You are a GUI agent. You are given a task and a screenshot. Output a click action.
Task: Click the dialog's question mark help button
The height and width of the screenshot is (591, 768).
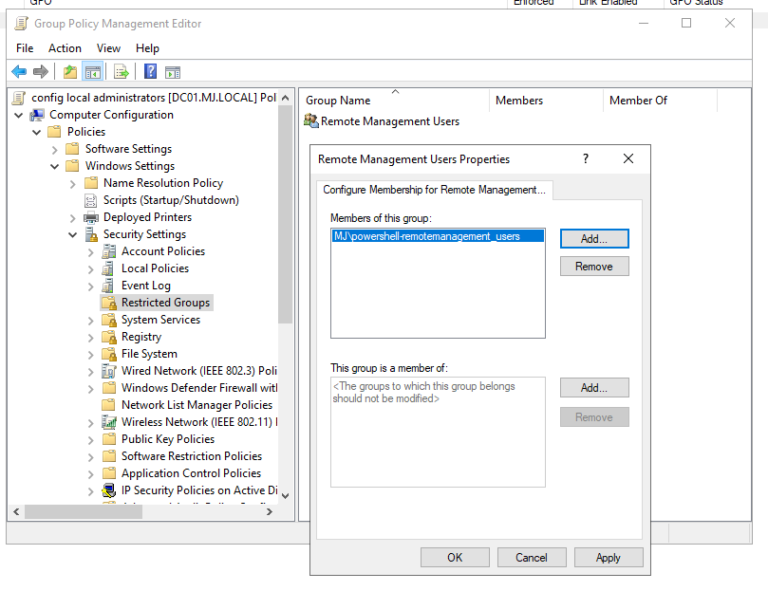[586, 159]
